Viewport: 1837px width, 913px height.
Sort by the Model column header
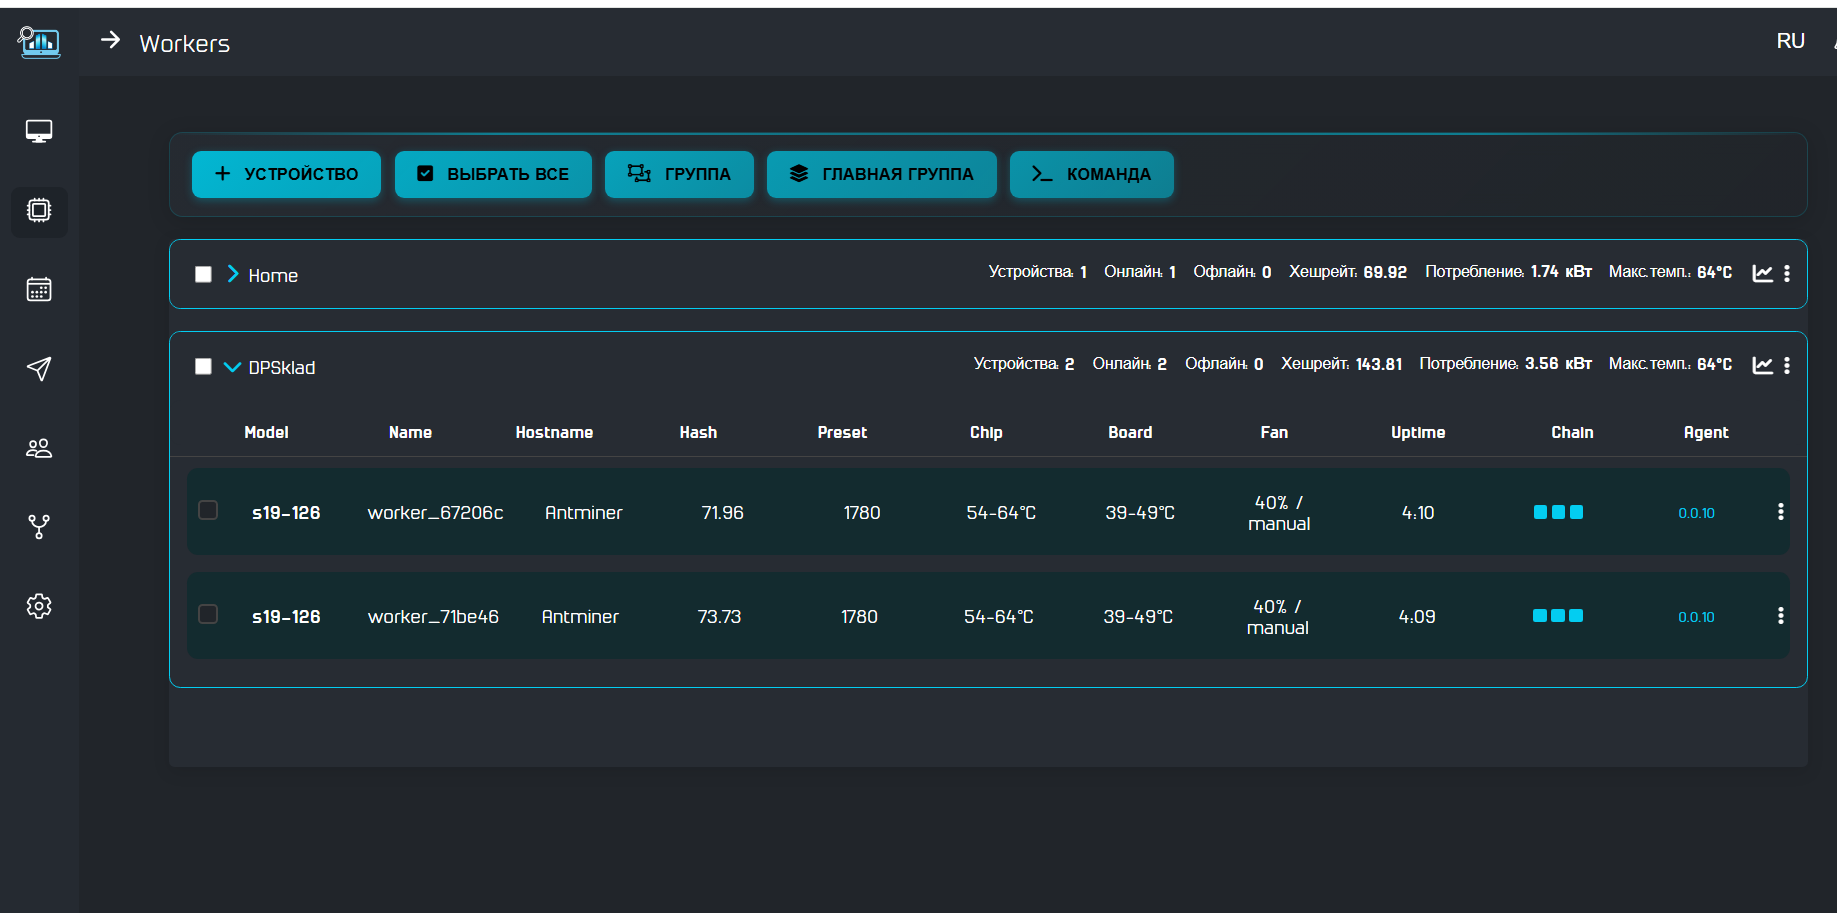(x=266, y=432)
